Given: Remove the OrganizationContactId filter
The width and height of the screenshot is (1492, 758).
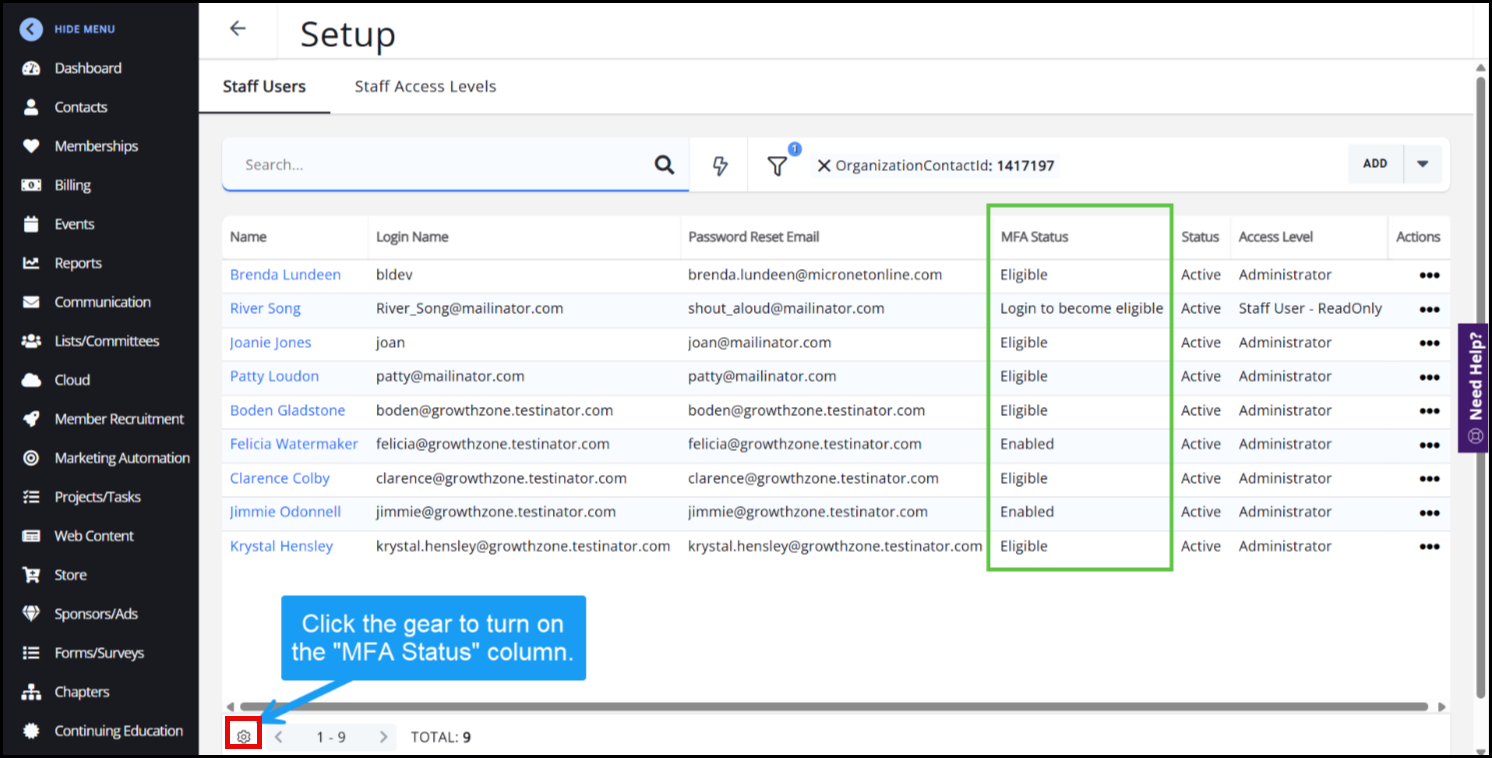Looking at the screenshot, I should (824, 166).
